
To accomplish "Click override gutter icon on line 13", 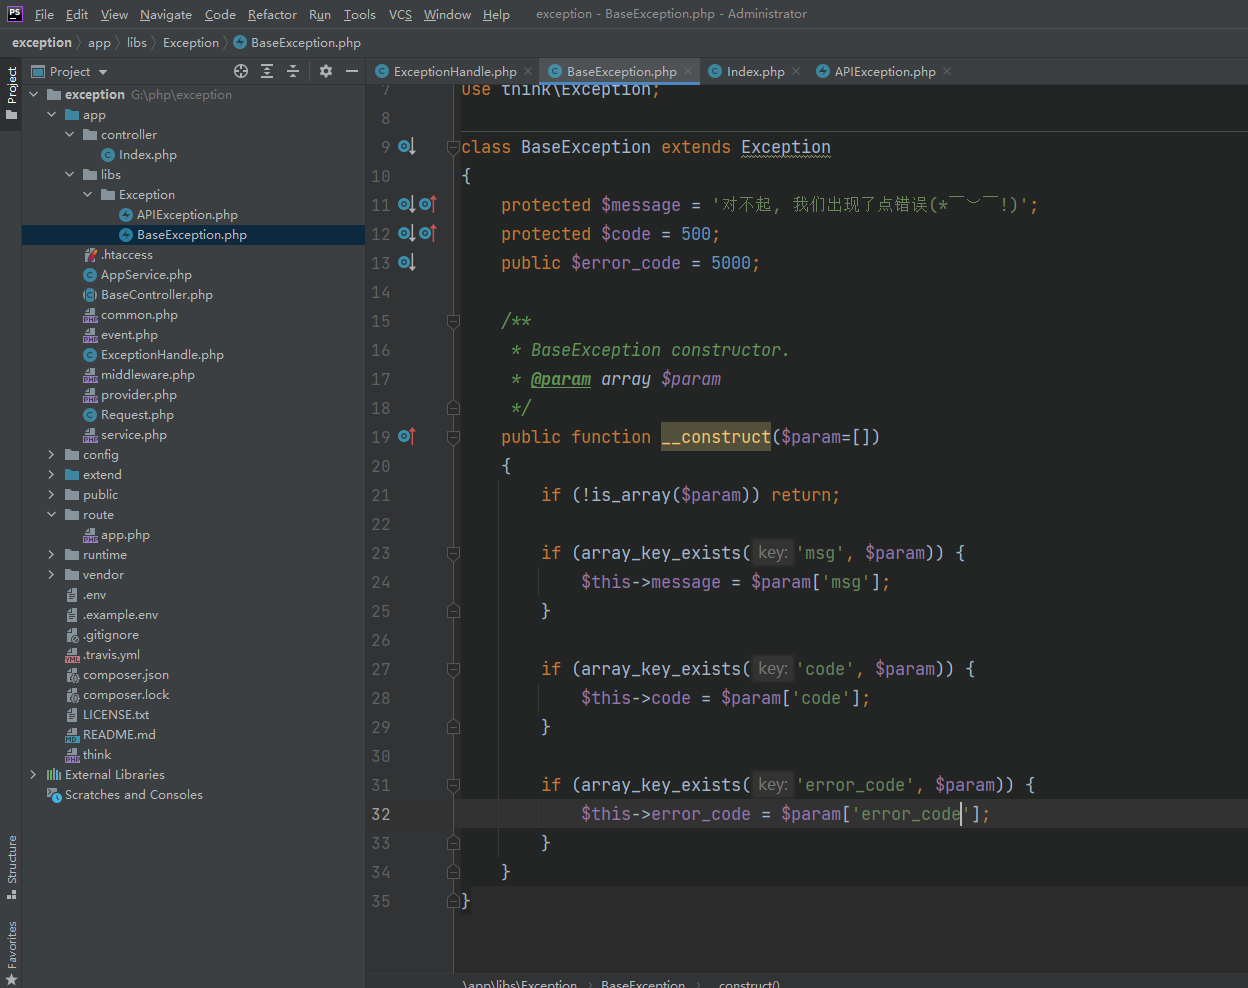I will click(x=406, y=263).
